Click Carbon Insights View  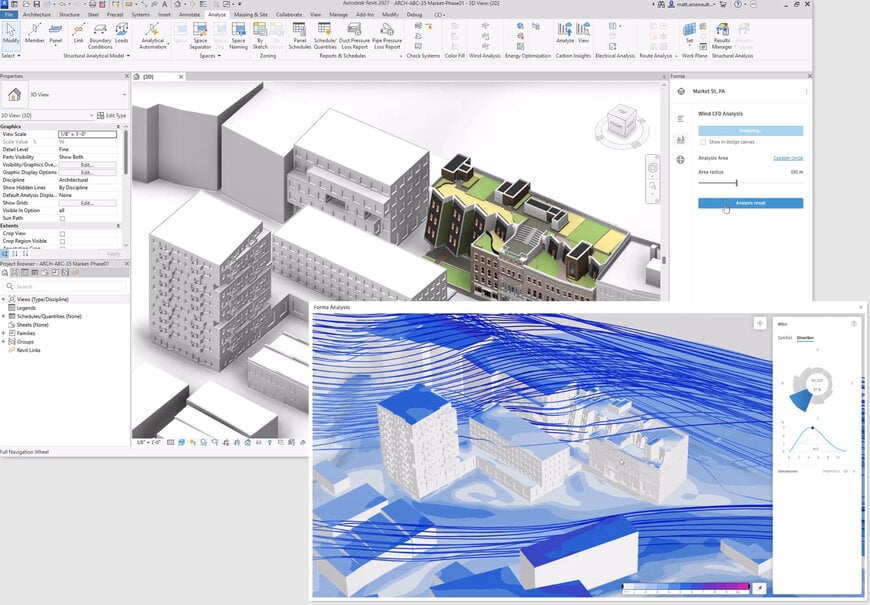[583, 33]
